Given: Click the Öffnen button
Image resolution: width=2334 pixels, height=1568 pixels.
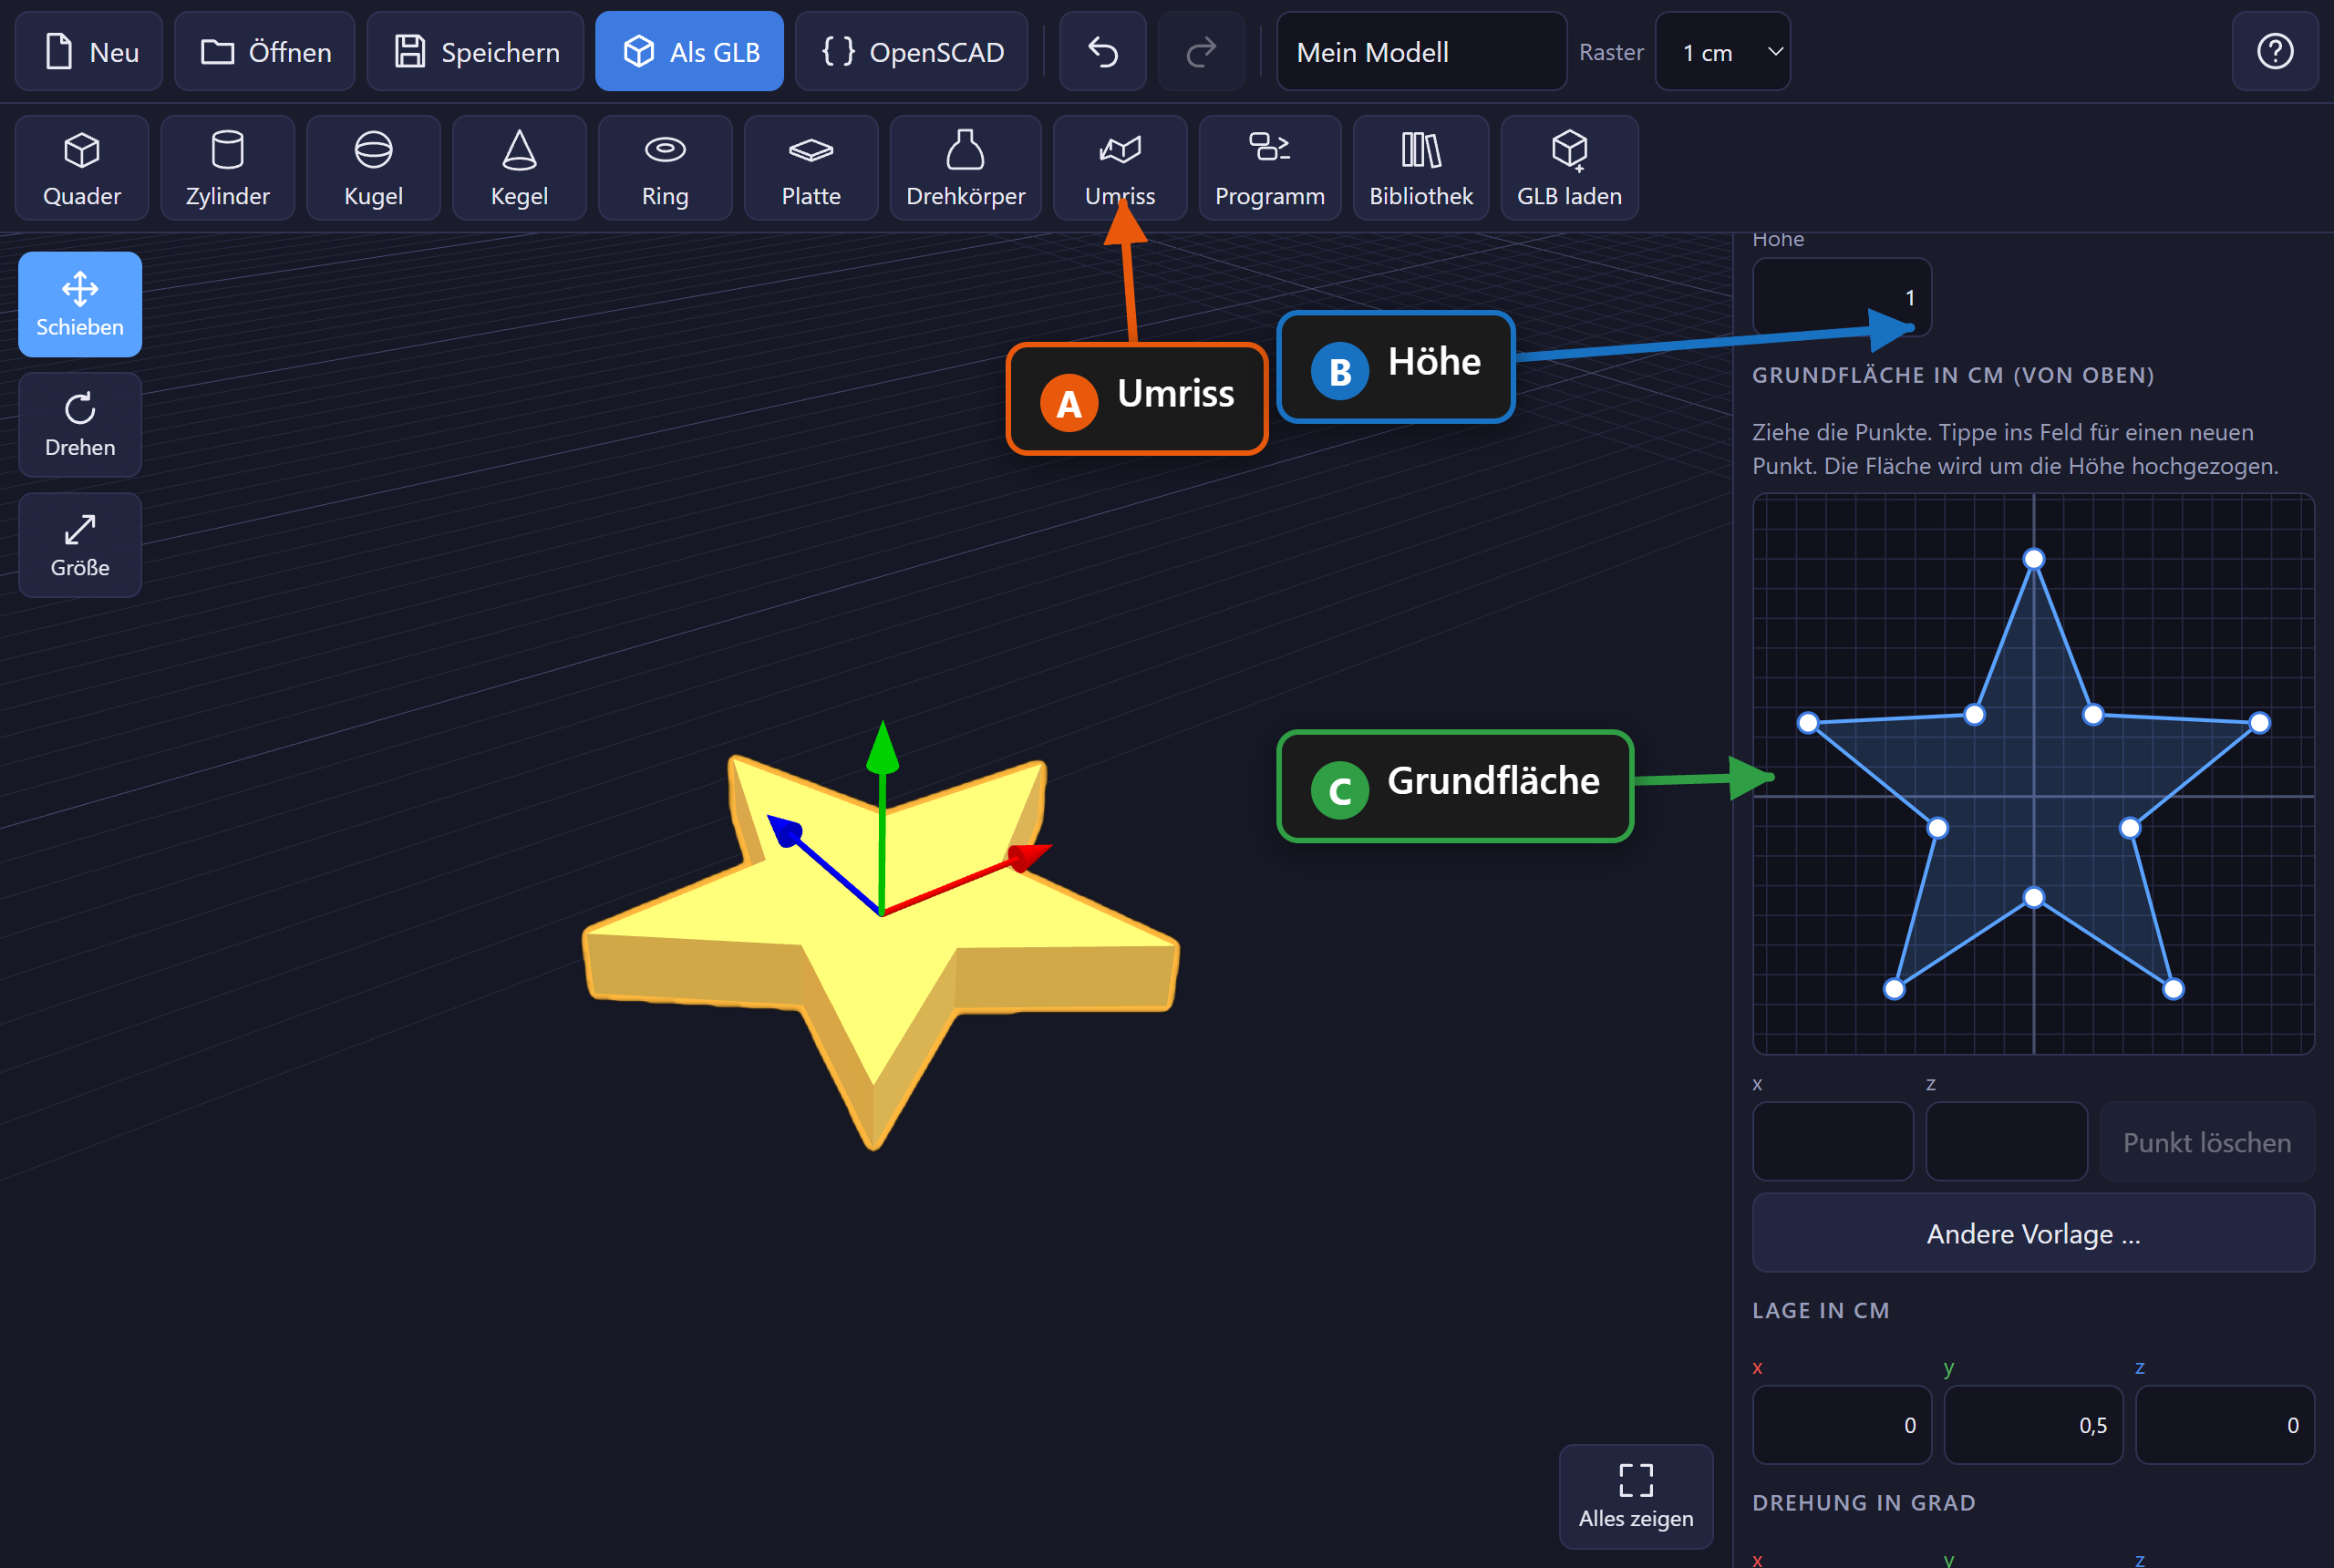Looking at the screenshot, I should click(265, 51).
